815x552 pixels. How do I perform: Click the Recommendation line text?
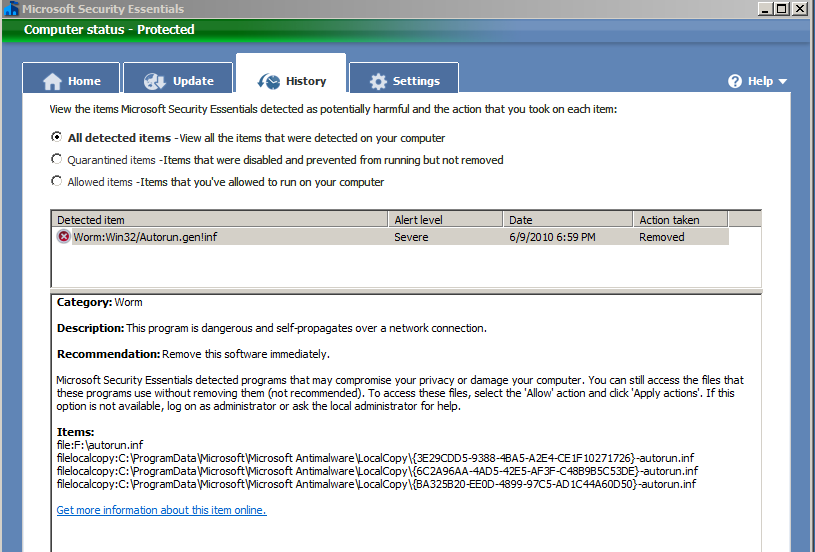[x=193, y=354]
